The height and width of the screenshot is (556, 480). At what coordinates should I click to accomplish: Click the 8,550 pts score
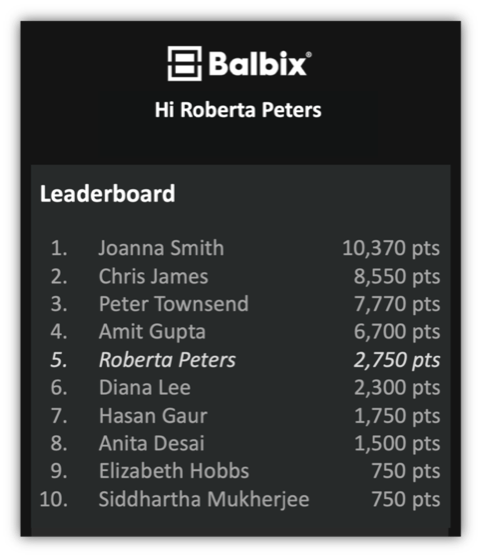pyautogui.click(x=397, y=276)
